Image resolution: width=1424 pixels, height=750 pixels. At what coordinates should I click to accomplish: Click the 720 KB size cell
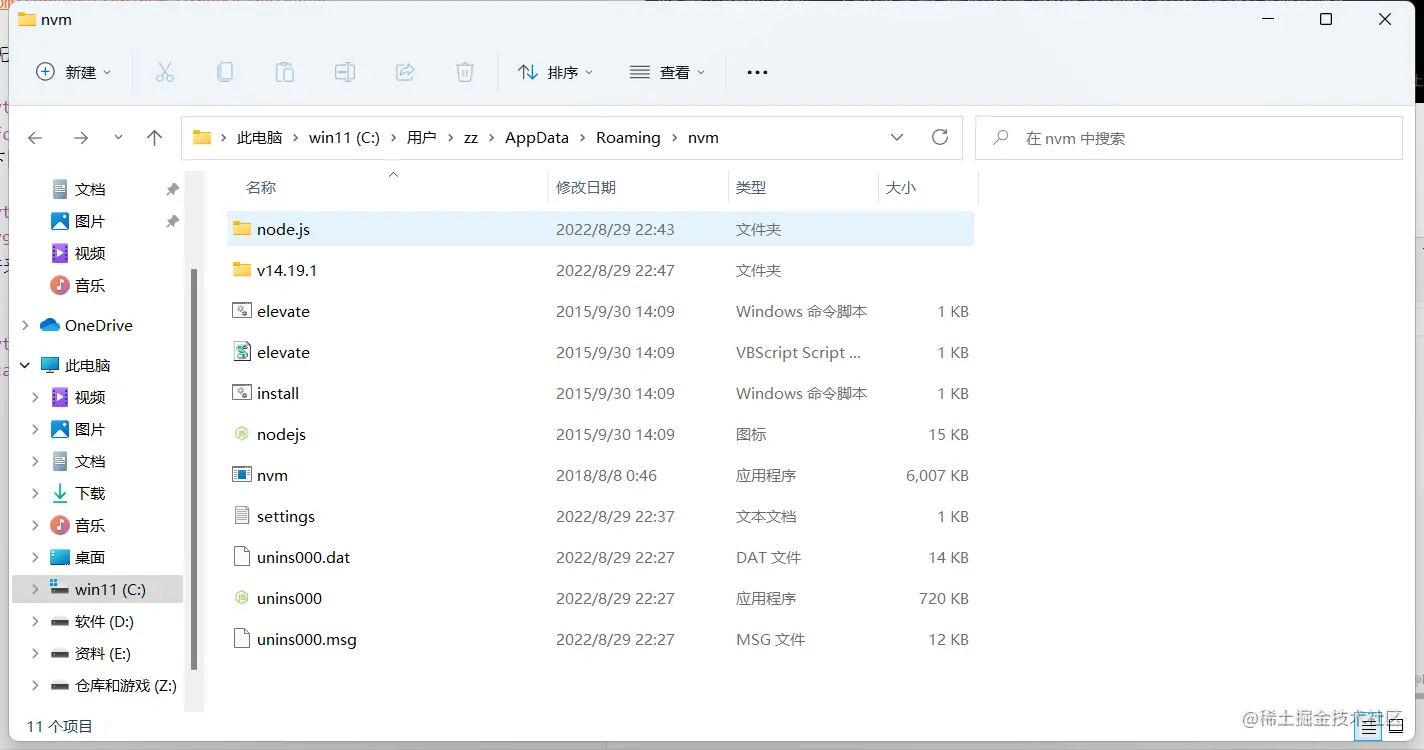point(944,598)
